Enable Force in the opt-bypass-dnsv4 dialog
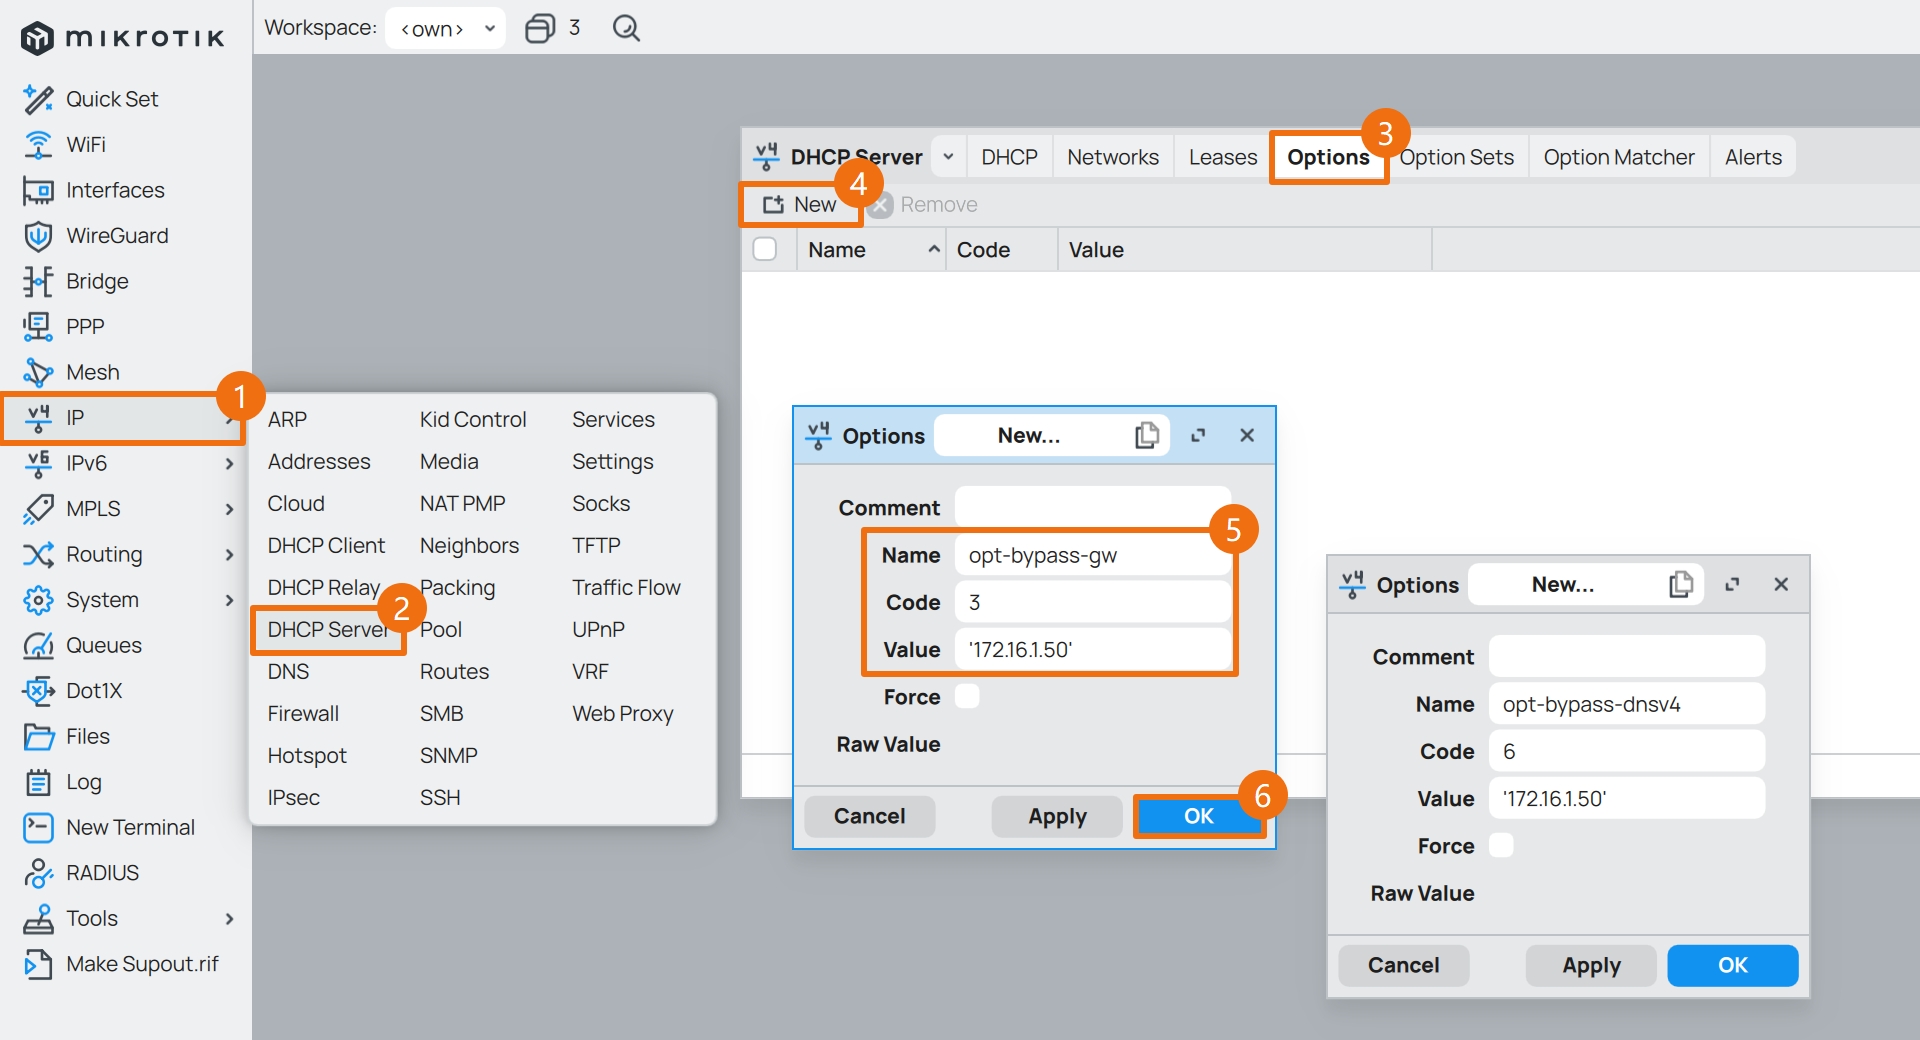 (x=1501, y=845)
